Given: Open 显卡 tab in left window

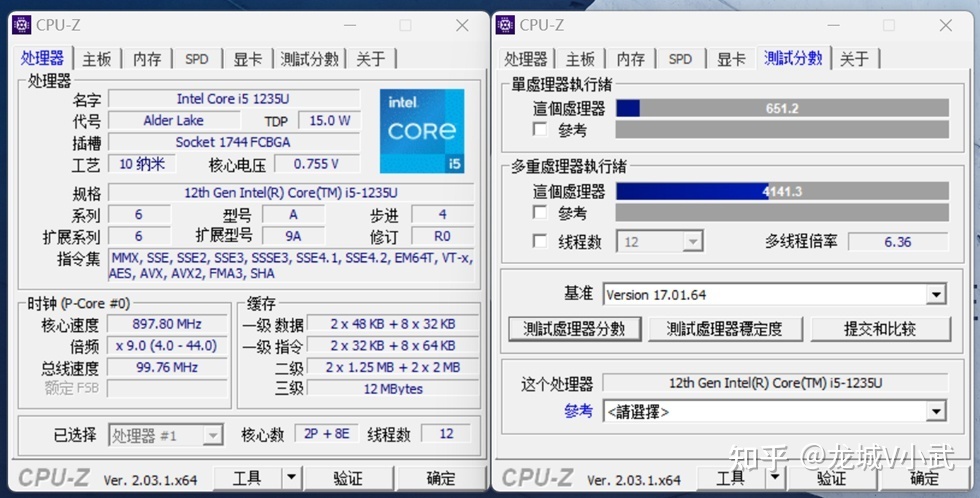Looking at the screenshot, I should [x=248, y=59].
